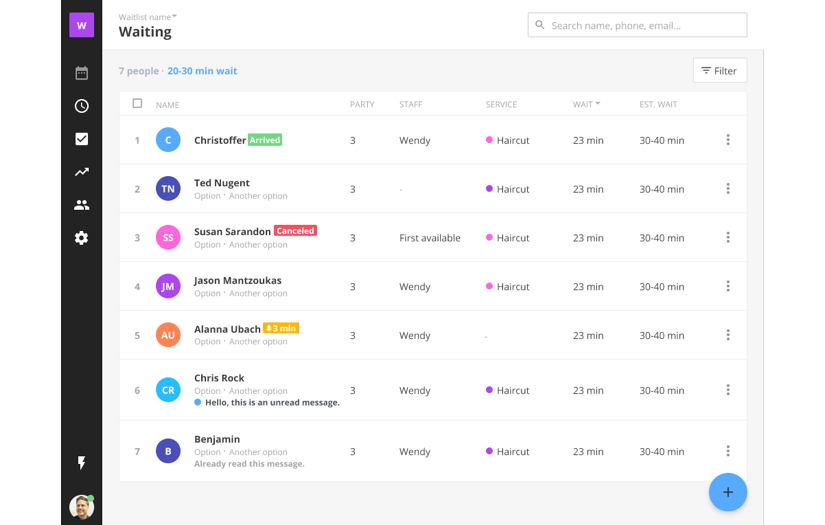Click the lightning bolt icon in sidebar

click(82, 463)
